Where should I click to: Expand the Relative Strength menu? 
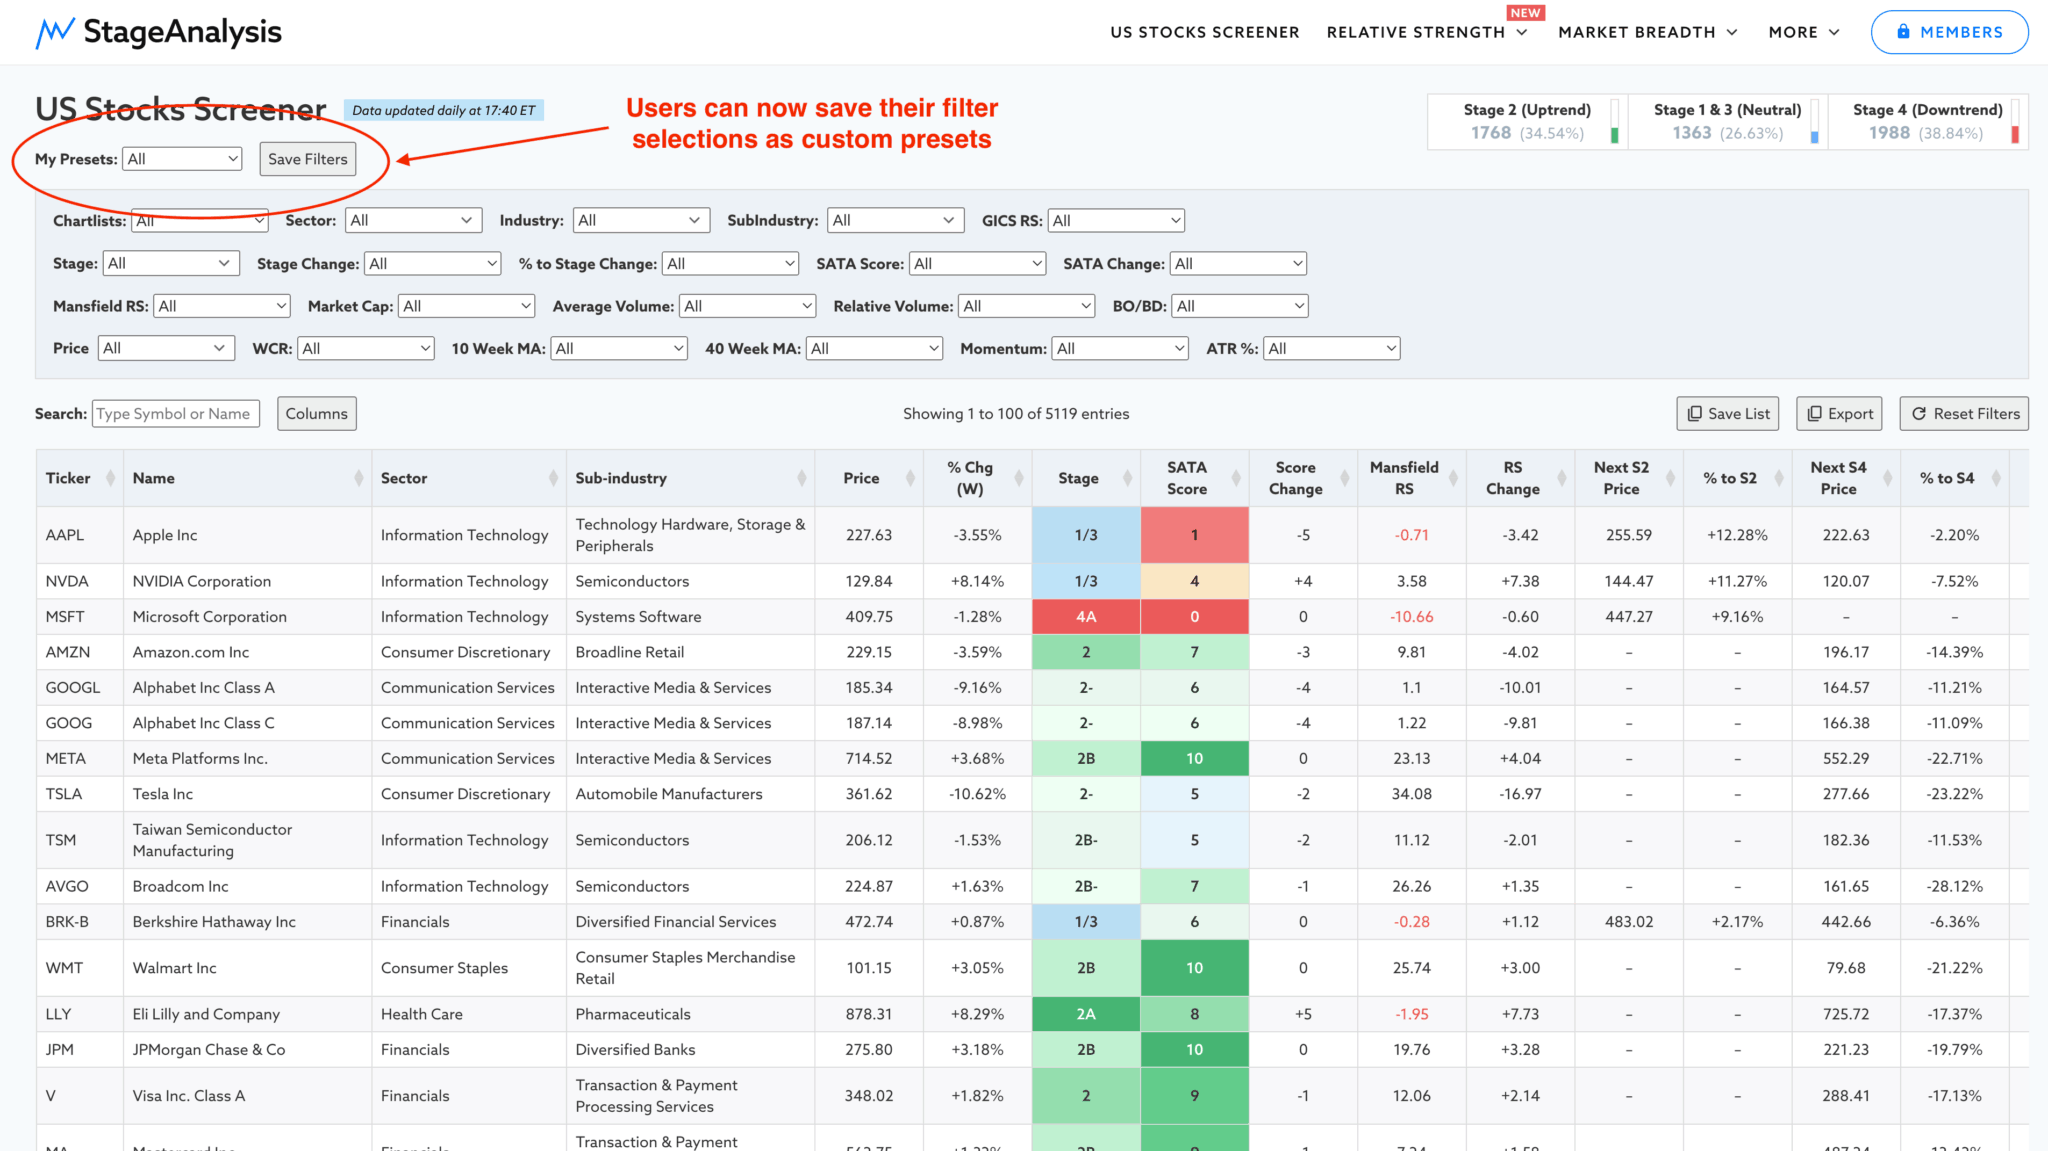tap(1427, 32)
